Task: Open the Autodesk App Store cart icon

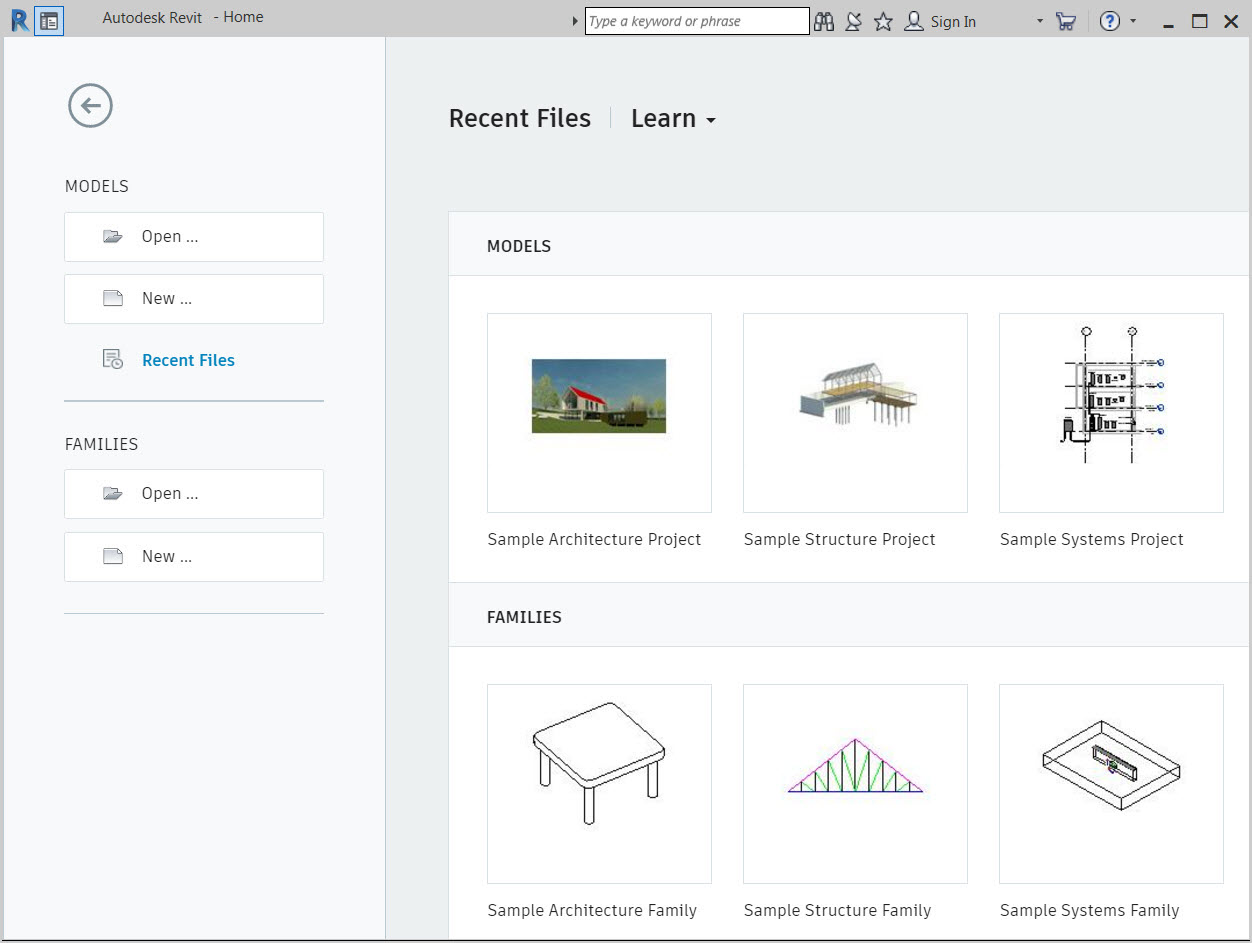Action: 1066,21
